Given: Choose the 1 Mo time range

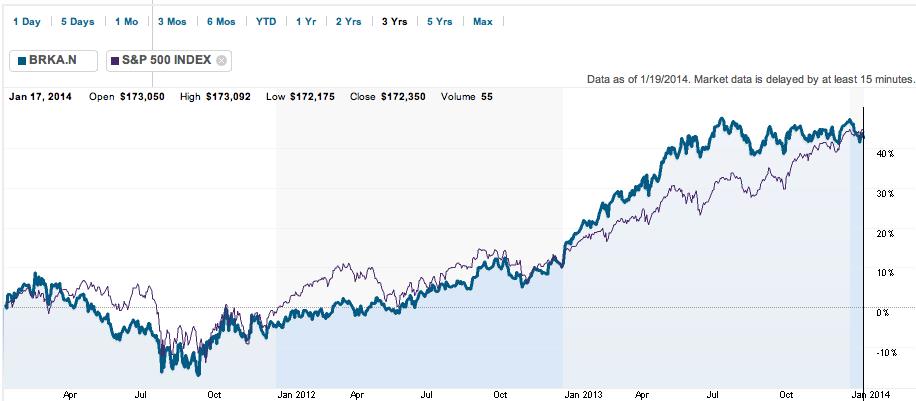Looking at the screenshot, I should click(x=127, y=21).
